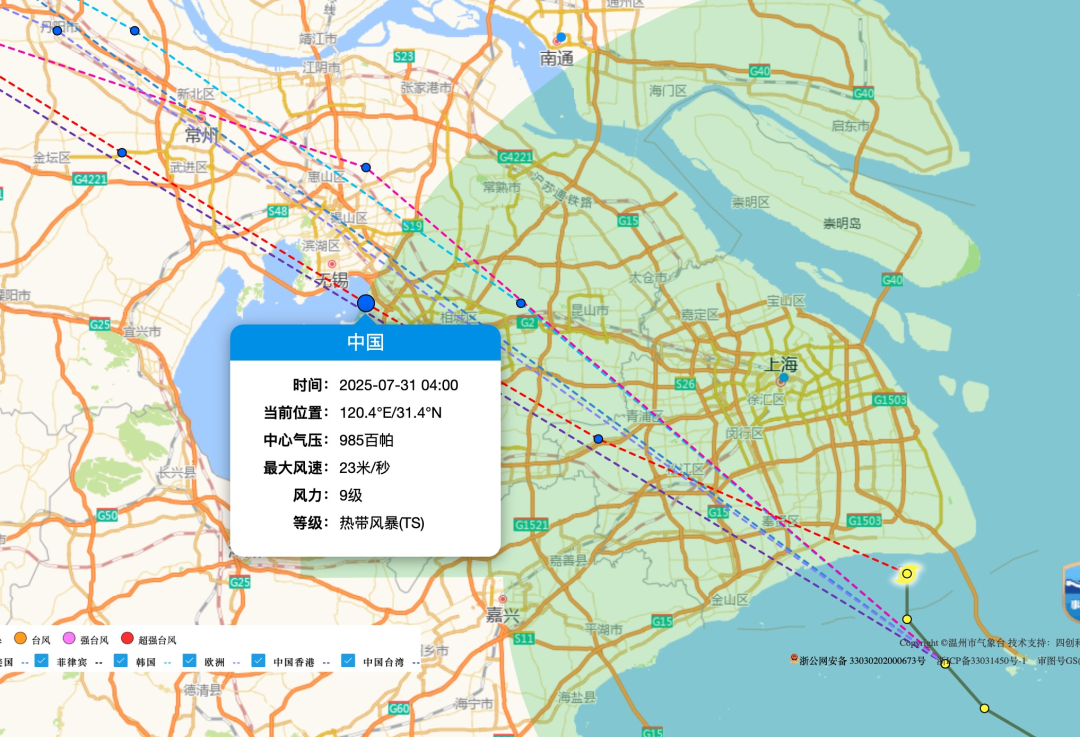Disable the 欧洲 forecast checkbox
Viewport: 1080px width, 737px height.
189,661
